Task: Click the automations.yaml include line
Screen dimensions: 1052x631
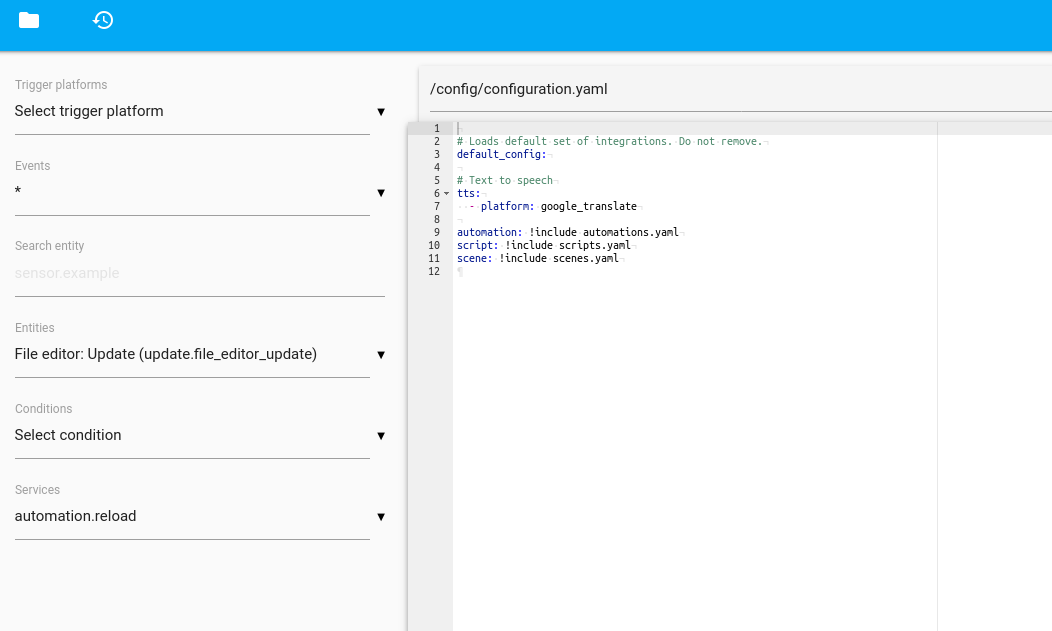Action: tap(567, 233)
